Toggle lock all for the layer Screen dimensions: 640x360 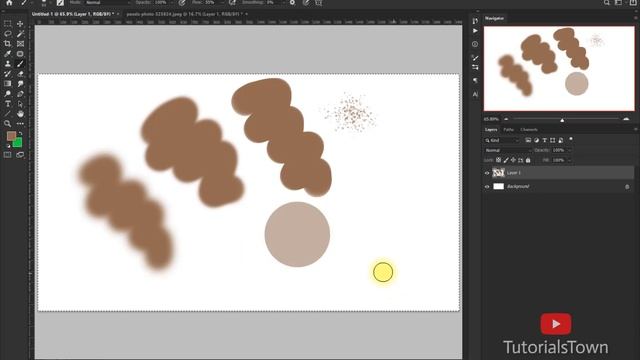pyautogui.click(x=528, y=160)
